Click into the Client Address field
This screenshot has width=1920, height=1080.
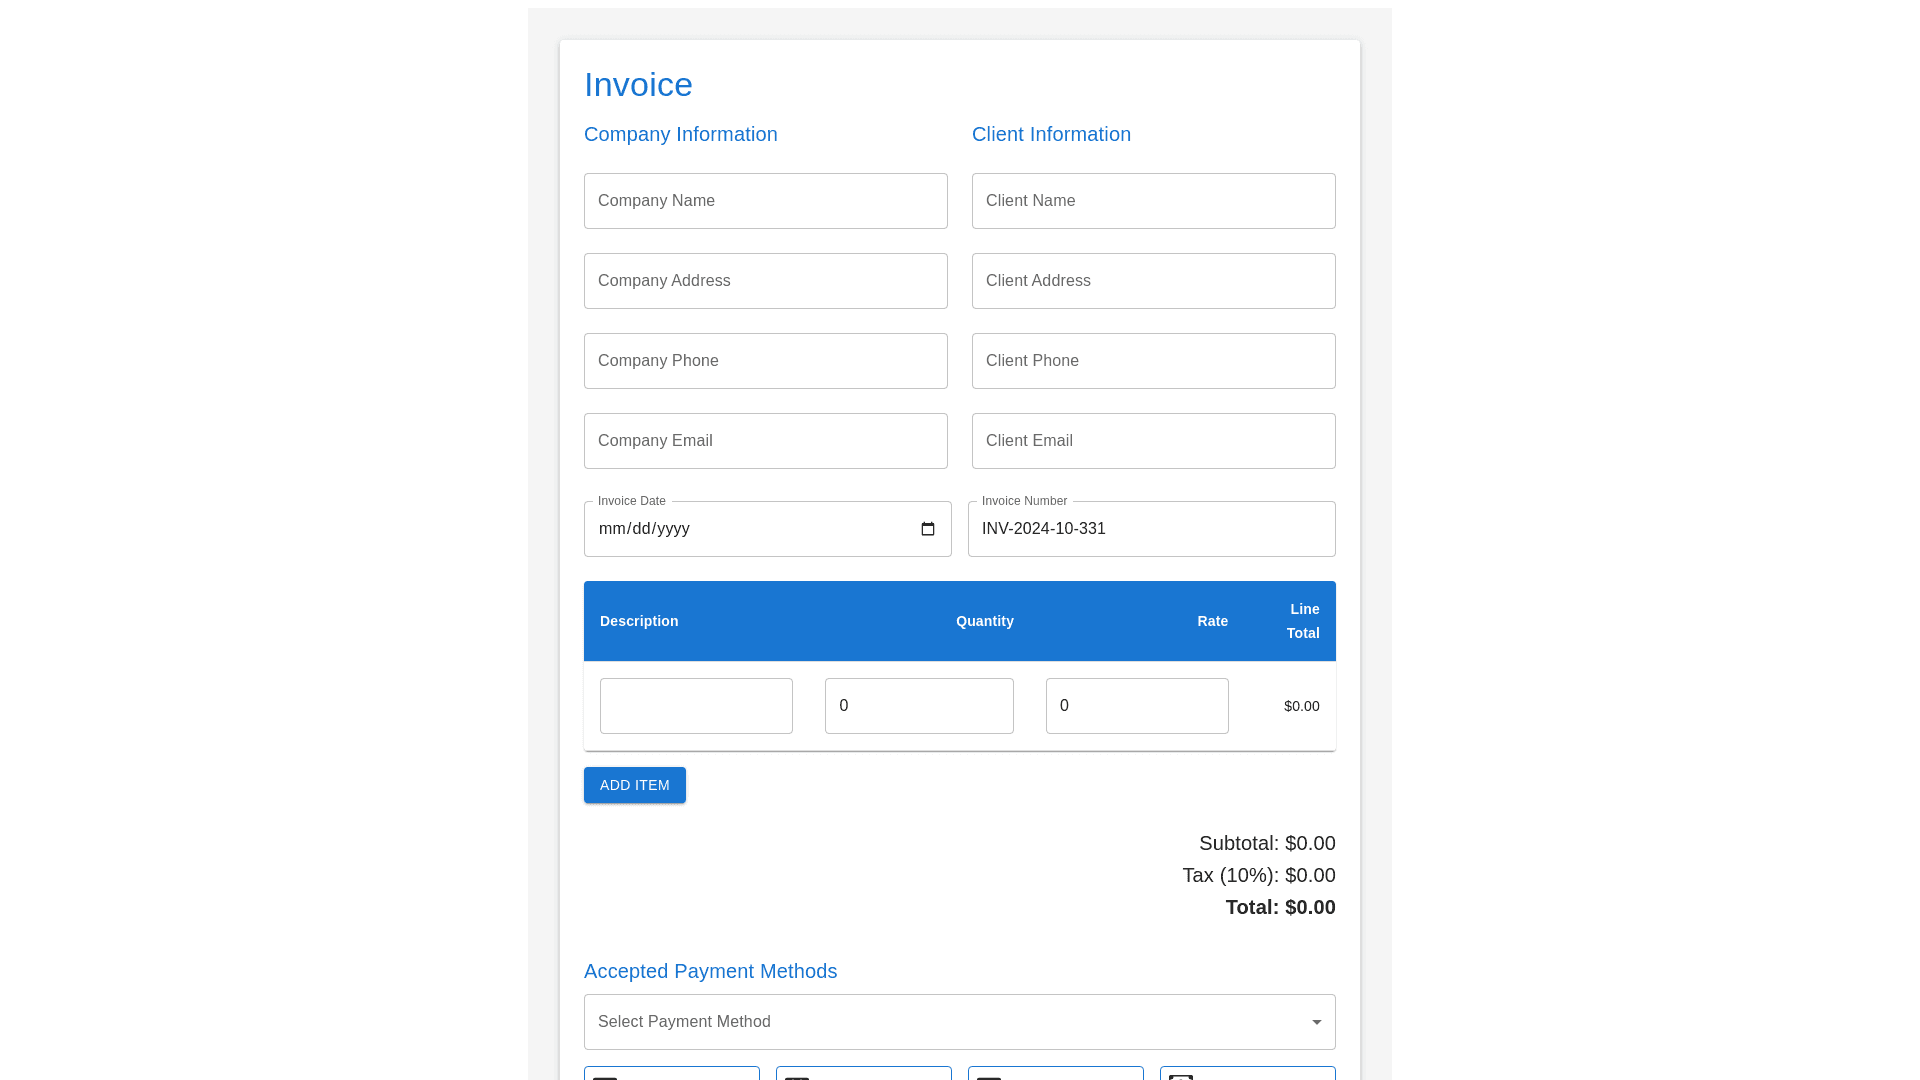click(1153, 281)
